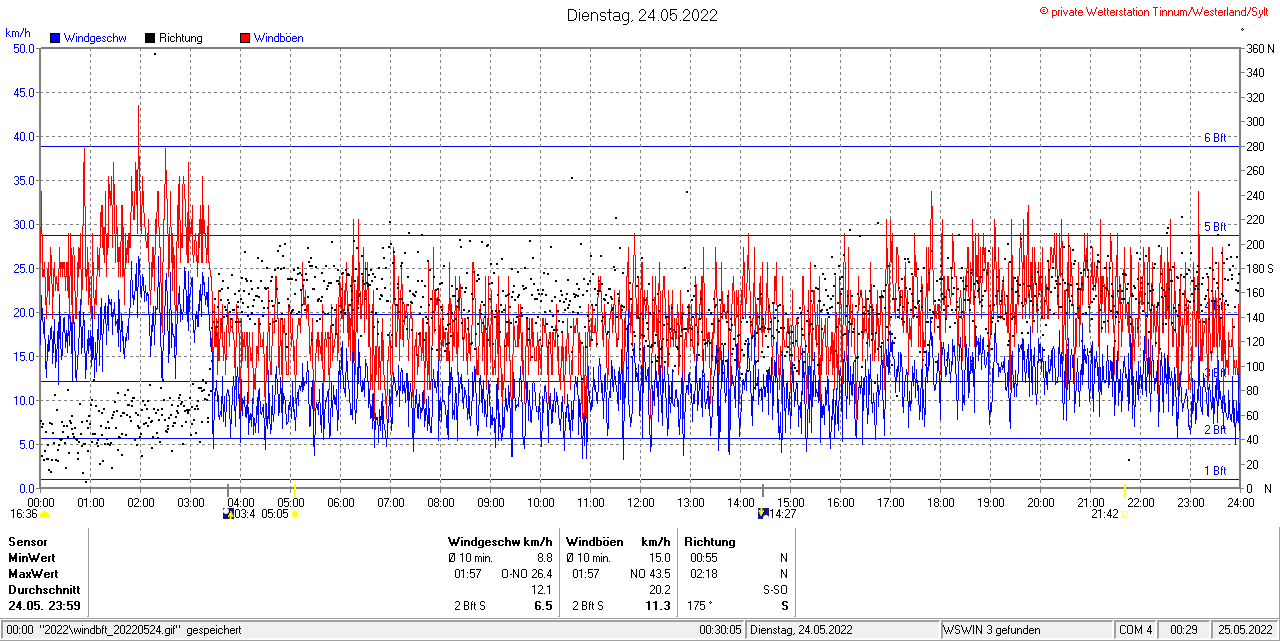This screenshot has height=641, width=1280.
Task: Click the 18:00 time axis label
Action: [x=941, y=503]
